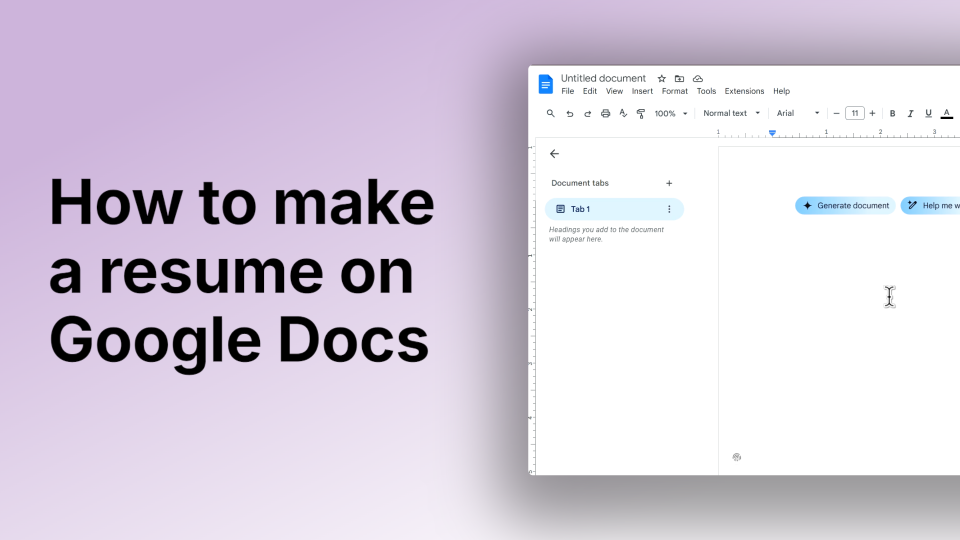The width and height of the screenshot is (960, 540).
Task: Open the File menu
Action: click(x=568, y=91)
